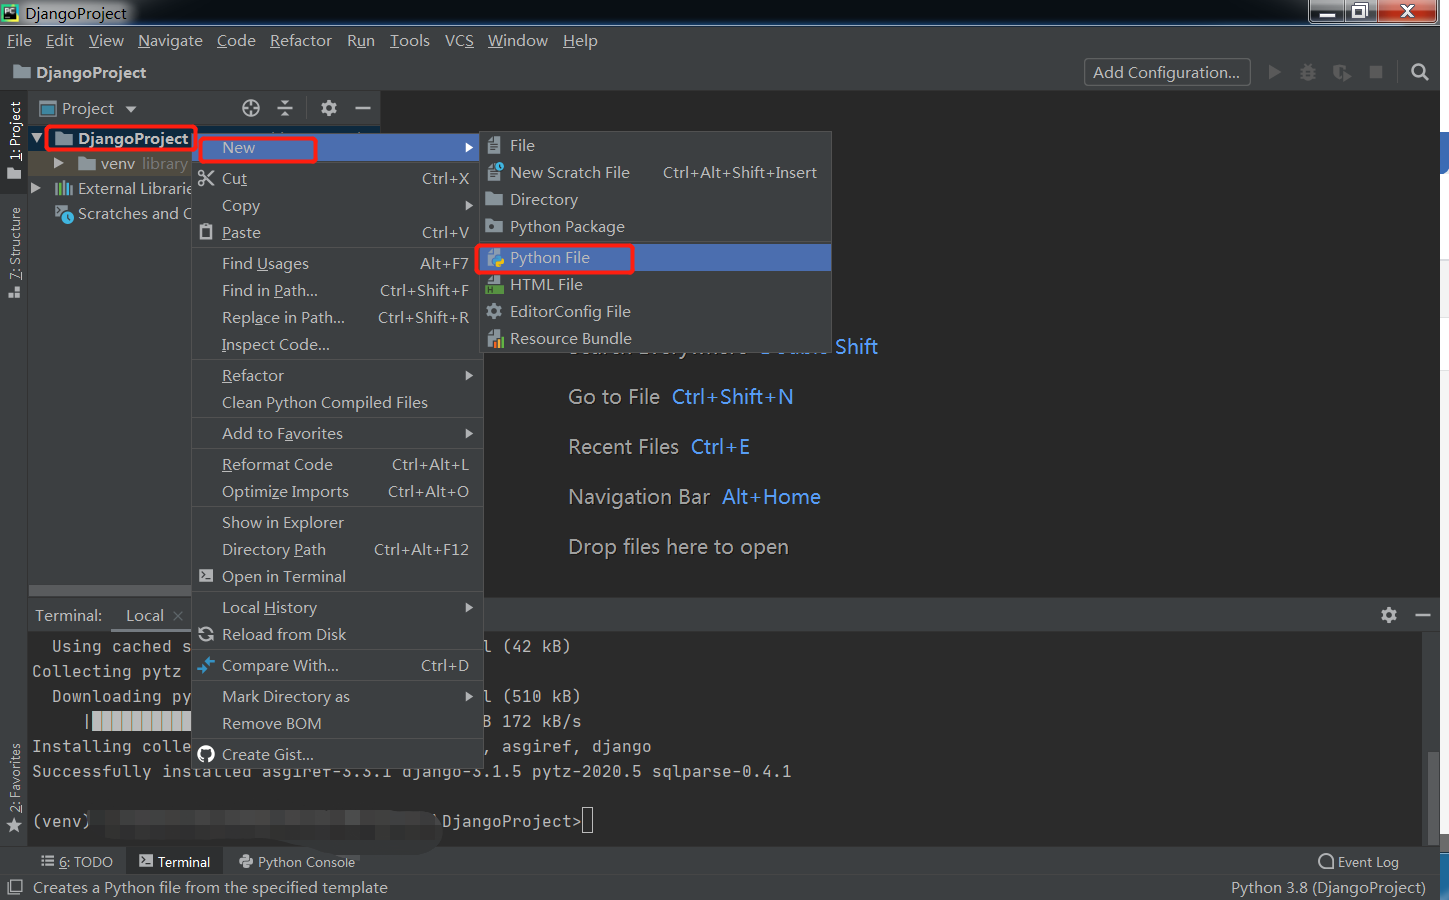Open the VCS menu

click(459, 40)
